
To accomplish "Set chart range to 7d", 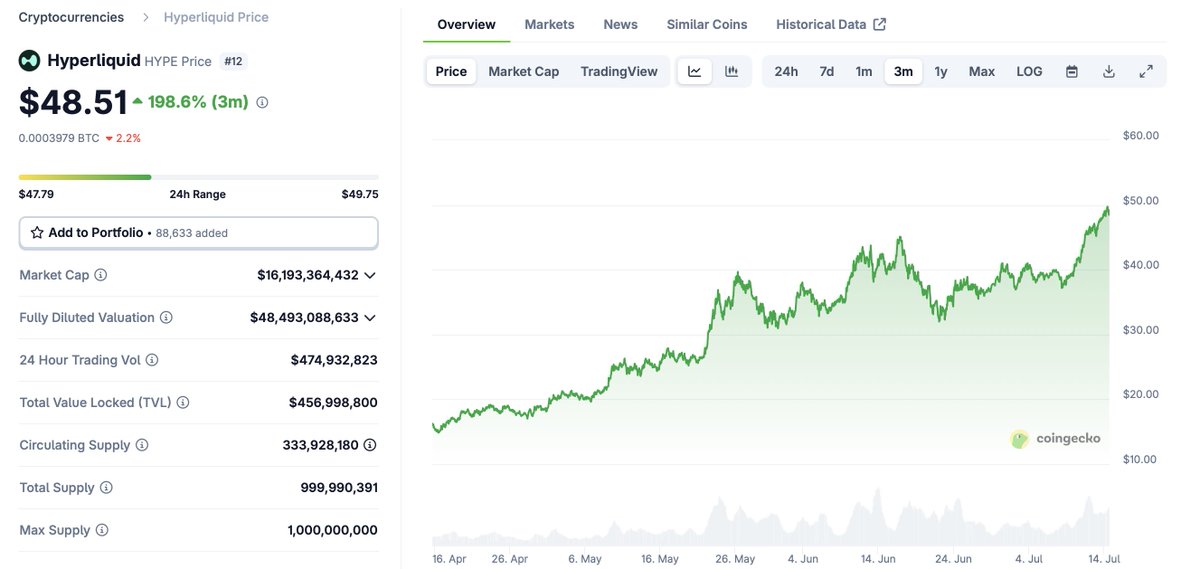I will (827, 71).
